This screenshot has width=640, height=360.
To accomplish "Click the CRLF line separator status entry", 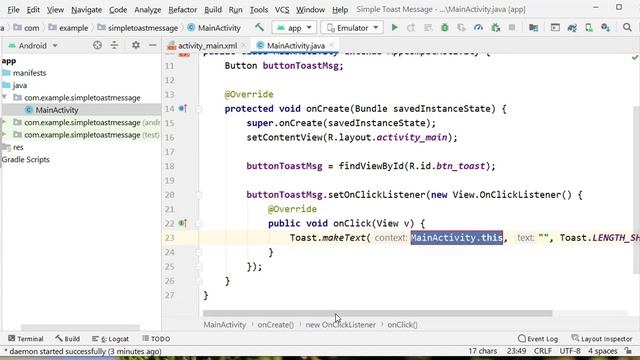I will (543, 351).
